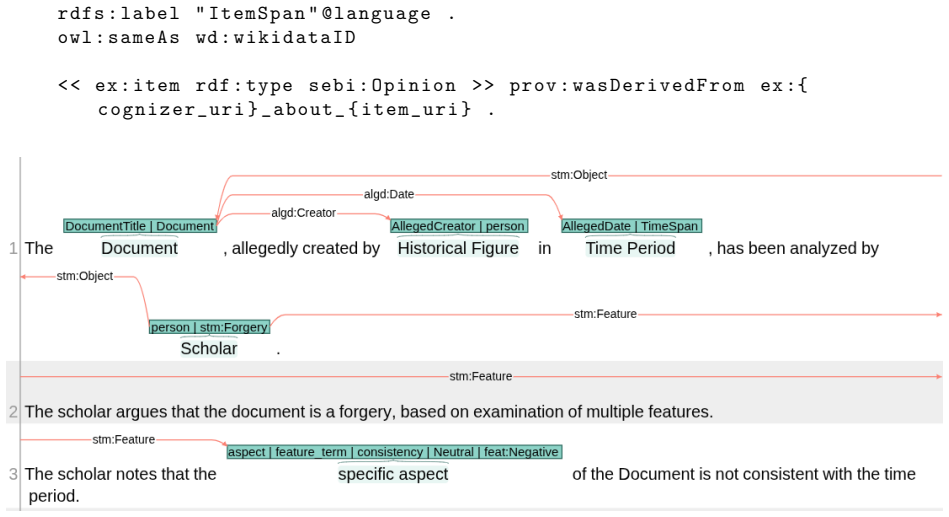Viewport: 949px width, 517px height.
Task: Select the person | stm:Forgery annotation tag
Action: tap(209, 327)
